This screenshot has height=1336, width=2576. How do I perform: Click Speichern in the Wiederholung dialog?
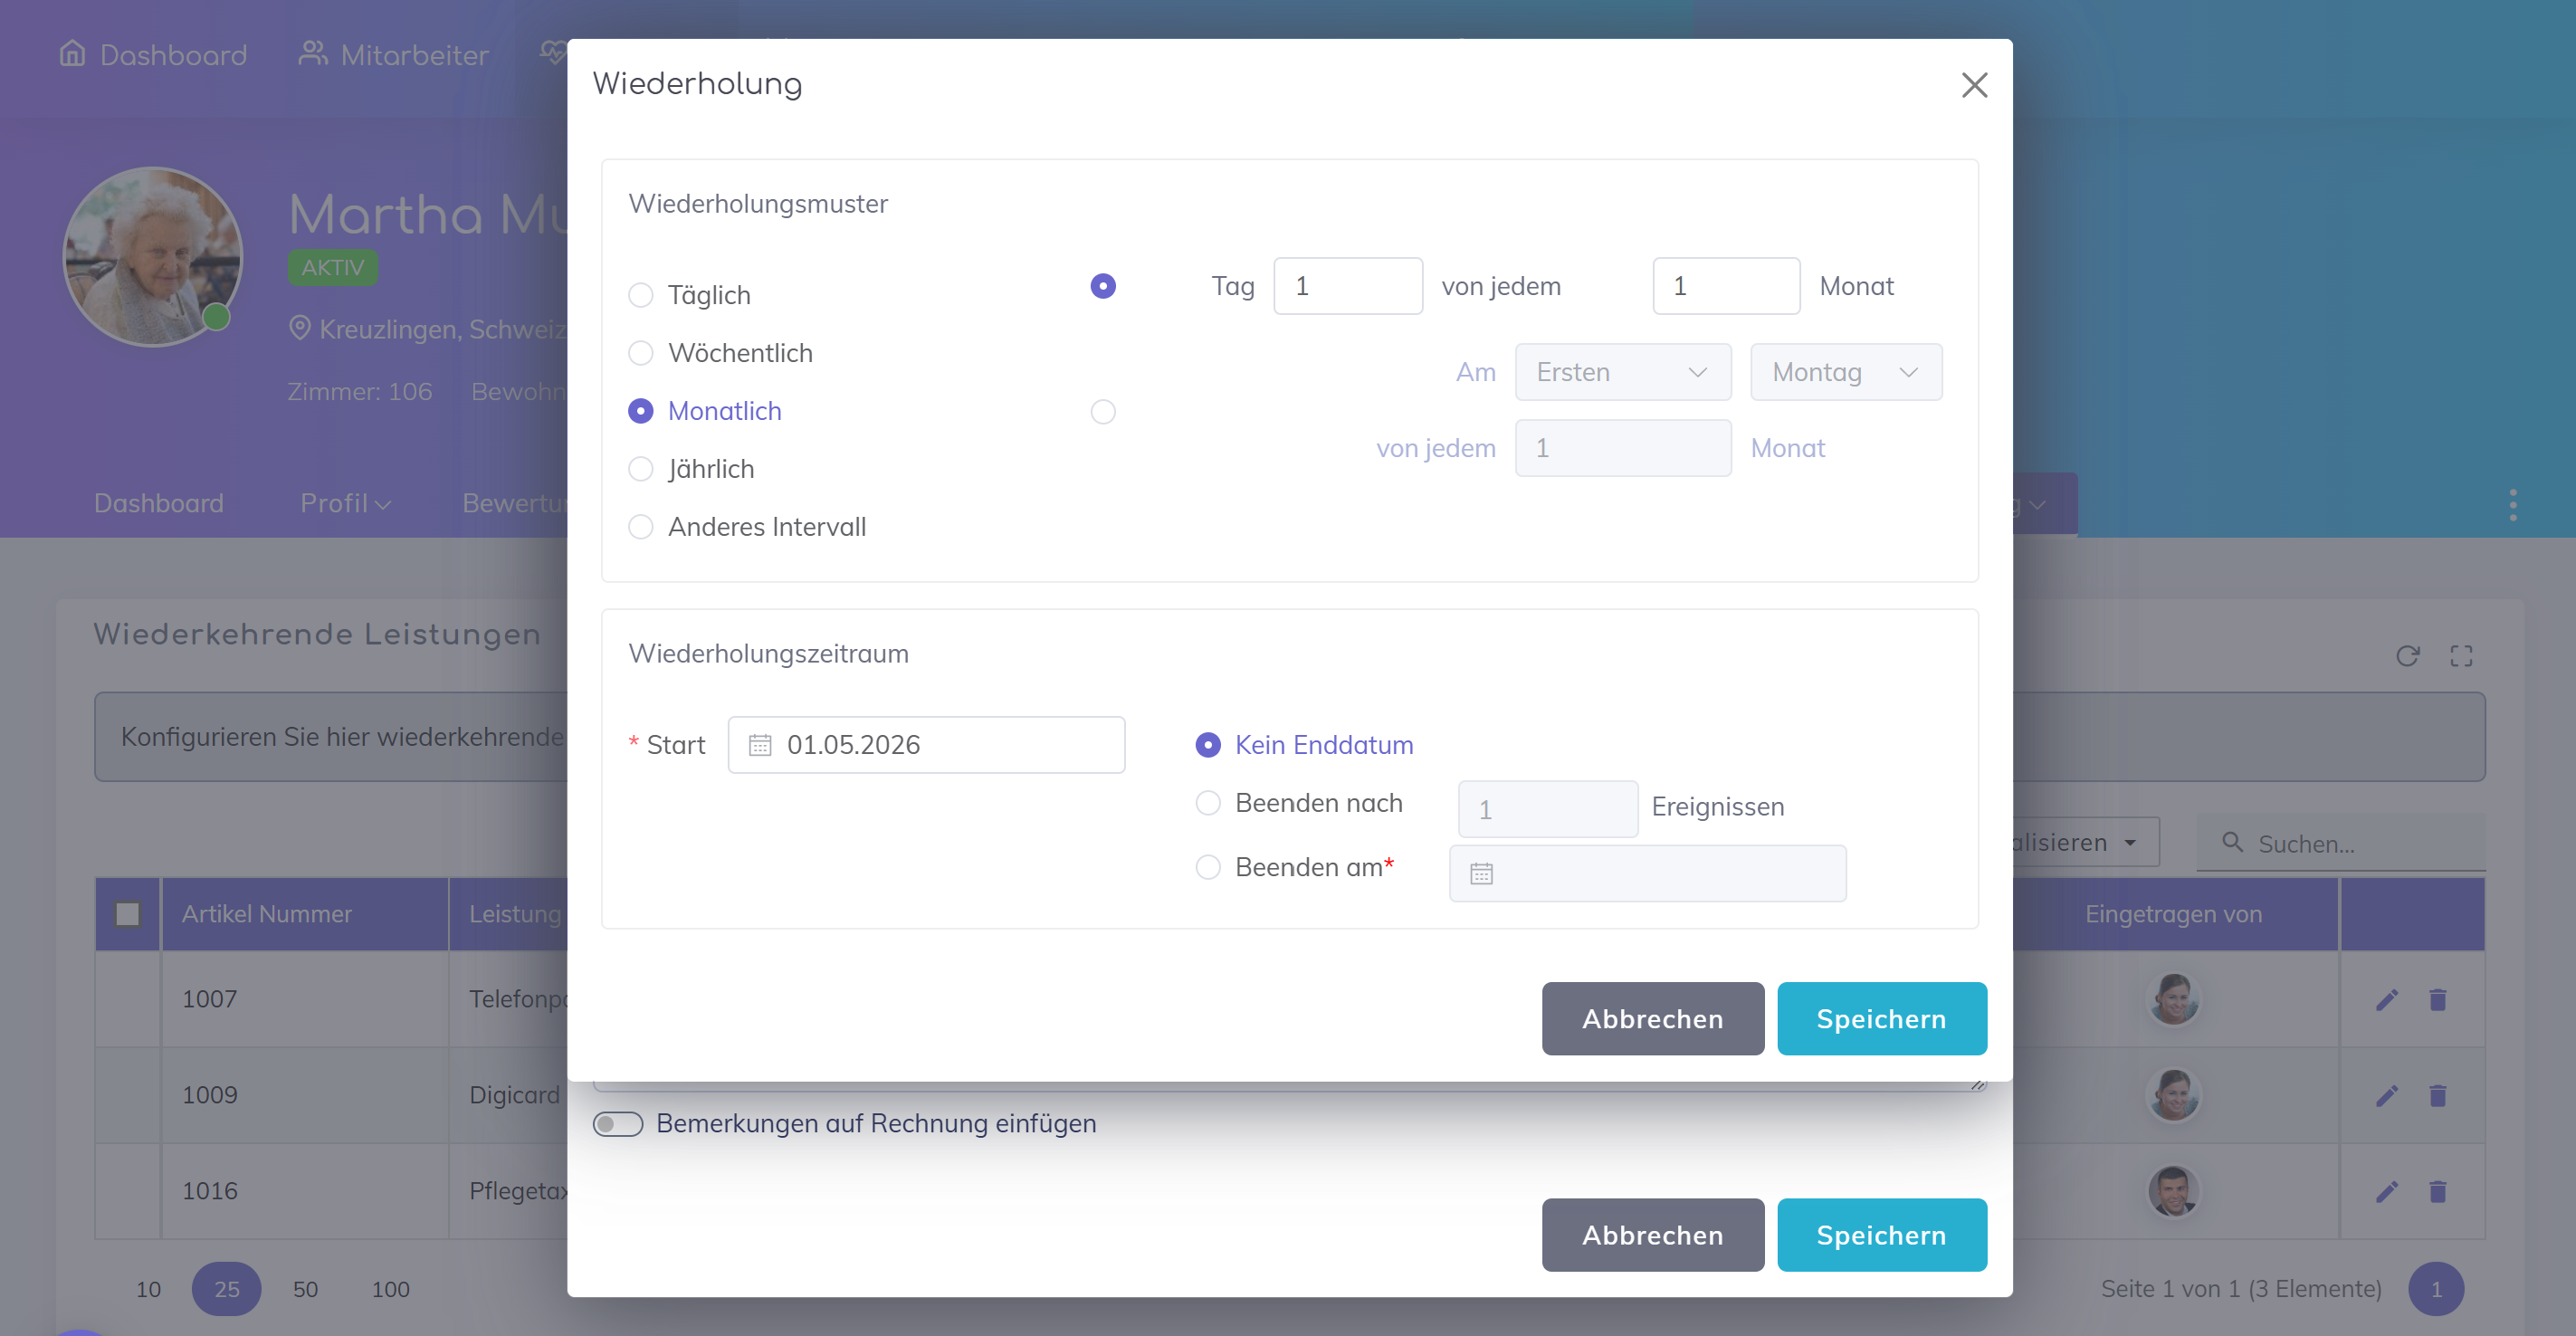click(1881, 1018)
